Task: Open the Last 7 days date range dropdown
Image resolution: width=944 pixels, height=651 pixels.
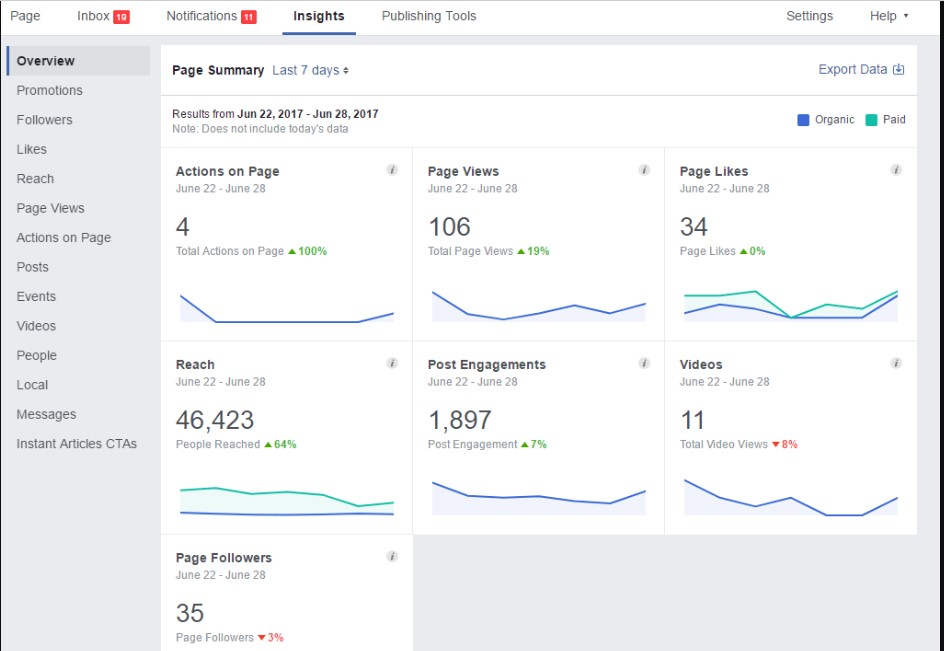Action: tap(311, 70)
